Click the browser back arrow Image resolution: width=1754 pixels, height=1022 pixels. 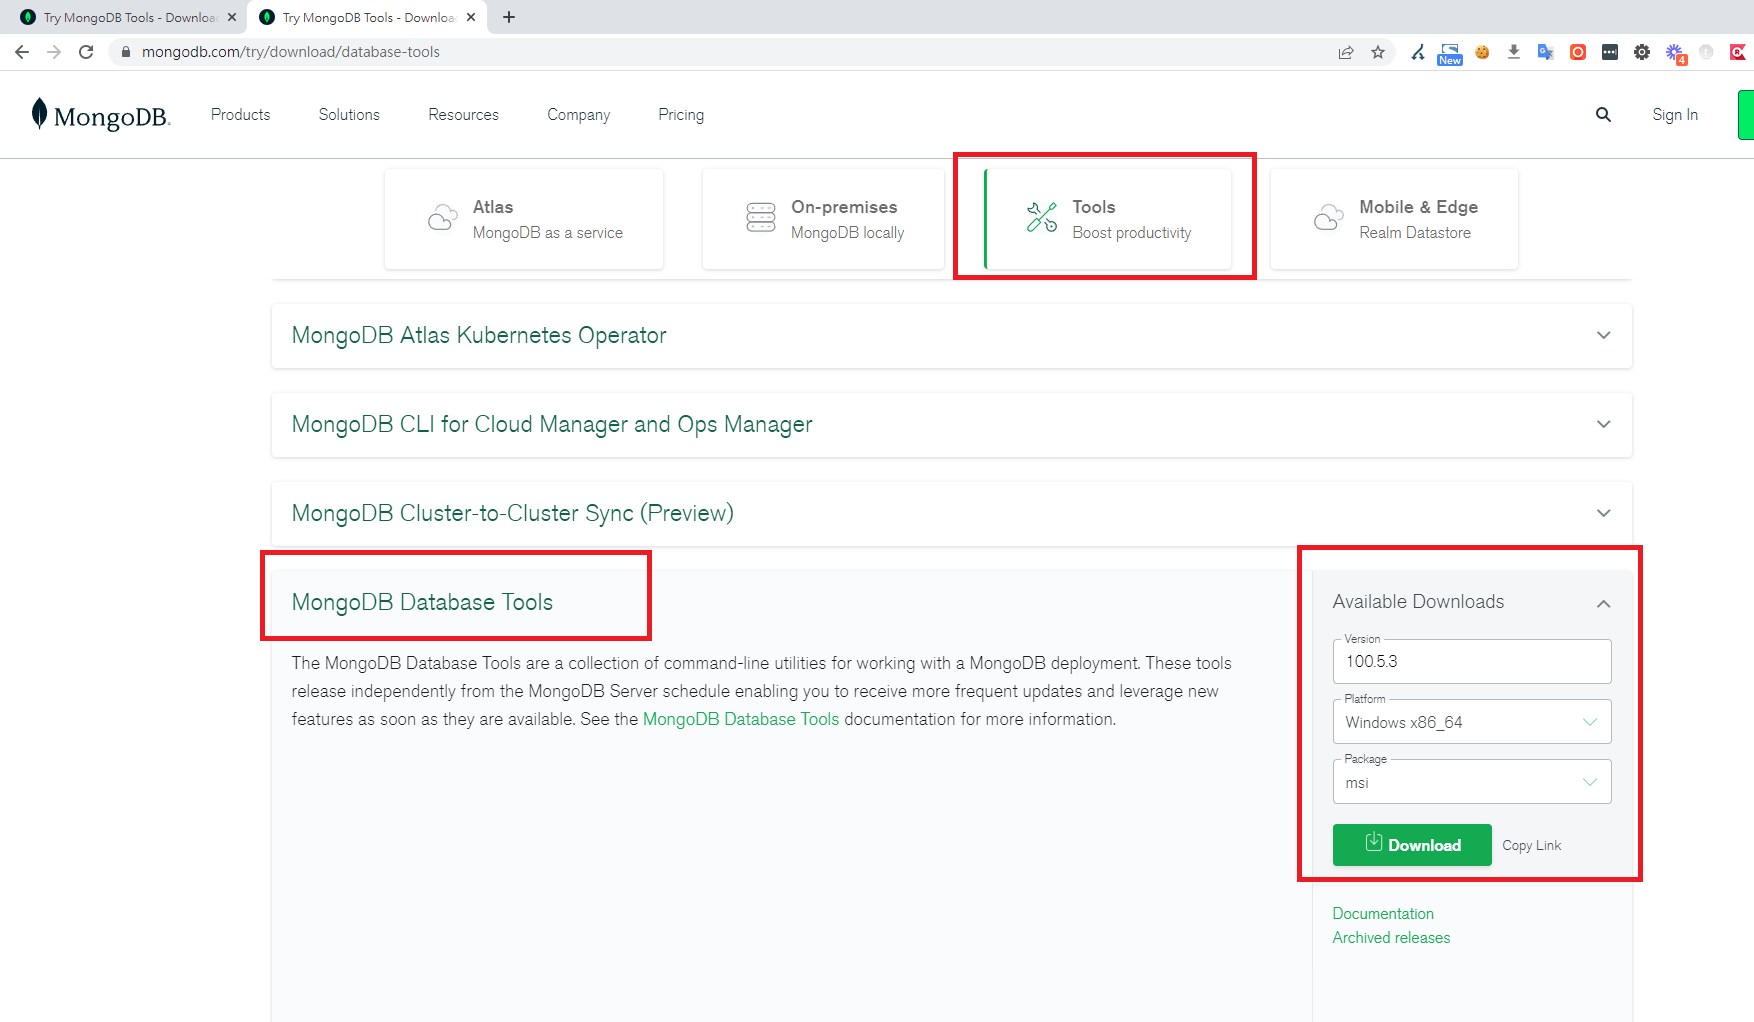coord(22,52)
